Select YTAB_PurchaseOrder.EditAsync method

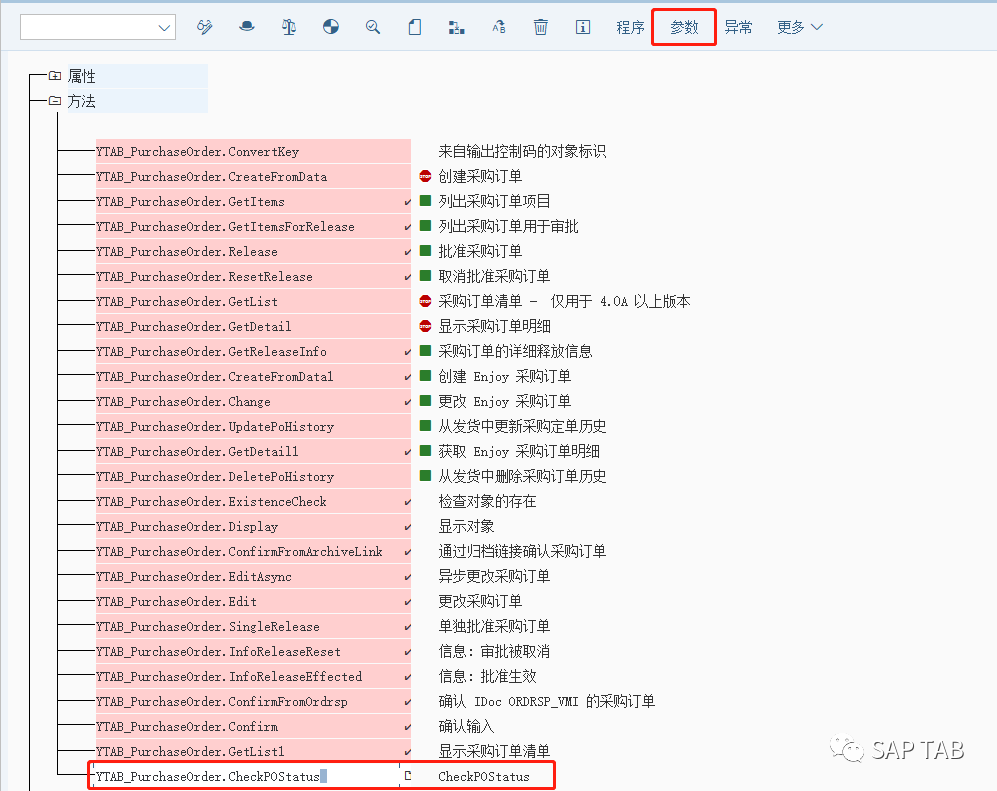click(x=253, y=577)
